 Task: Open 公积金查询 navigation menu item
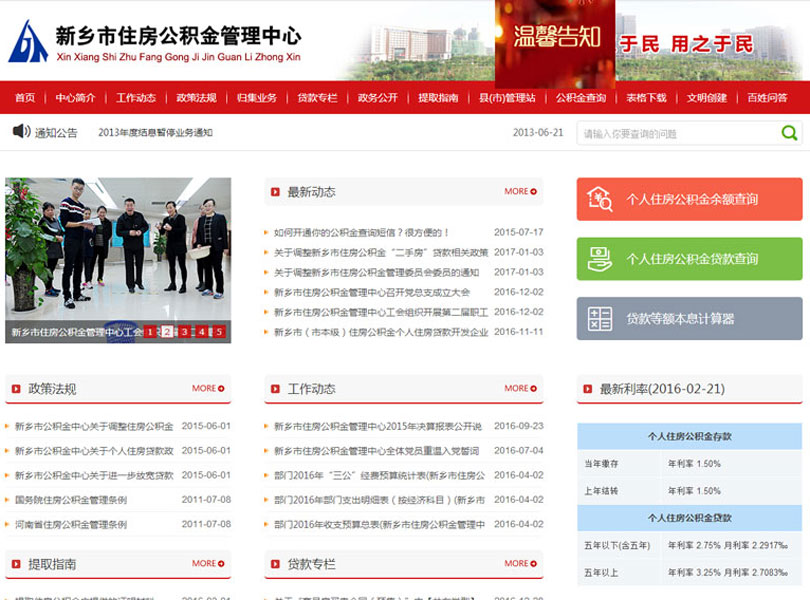click(581, 98)
